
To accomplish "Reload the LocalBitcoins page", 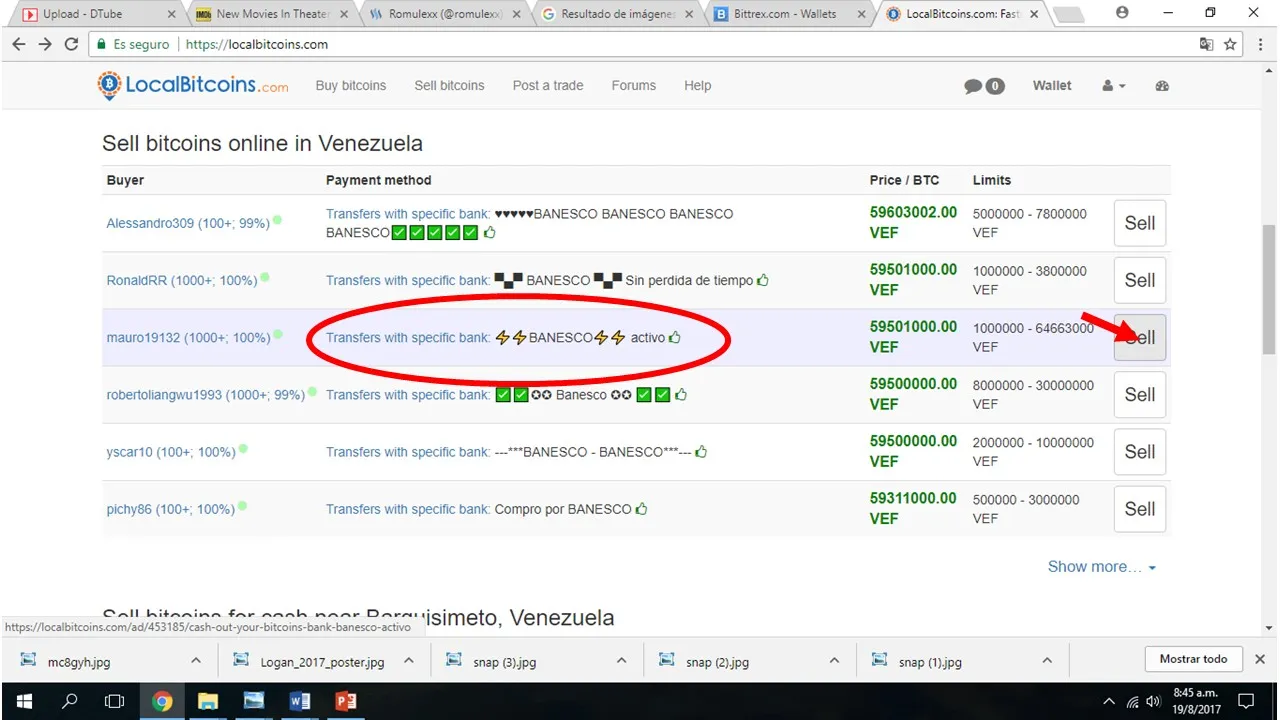I will (x=71, y=44).
